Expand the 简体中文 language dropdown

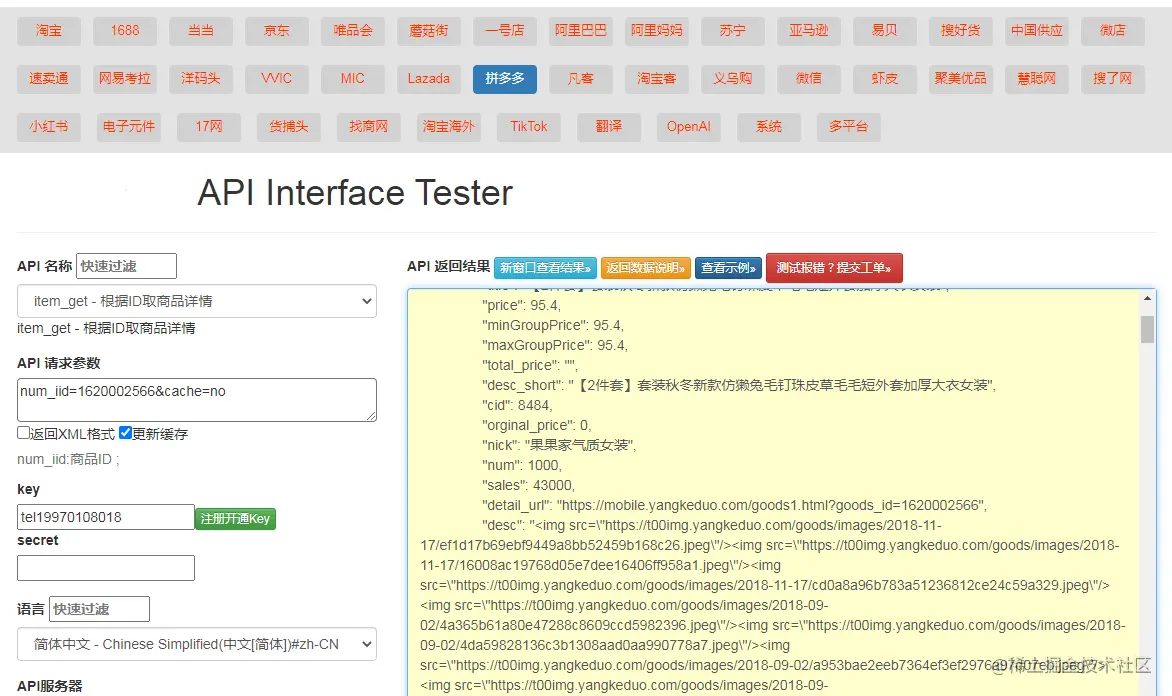click(x=197, y=644)
